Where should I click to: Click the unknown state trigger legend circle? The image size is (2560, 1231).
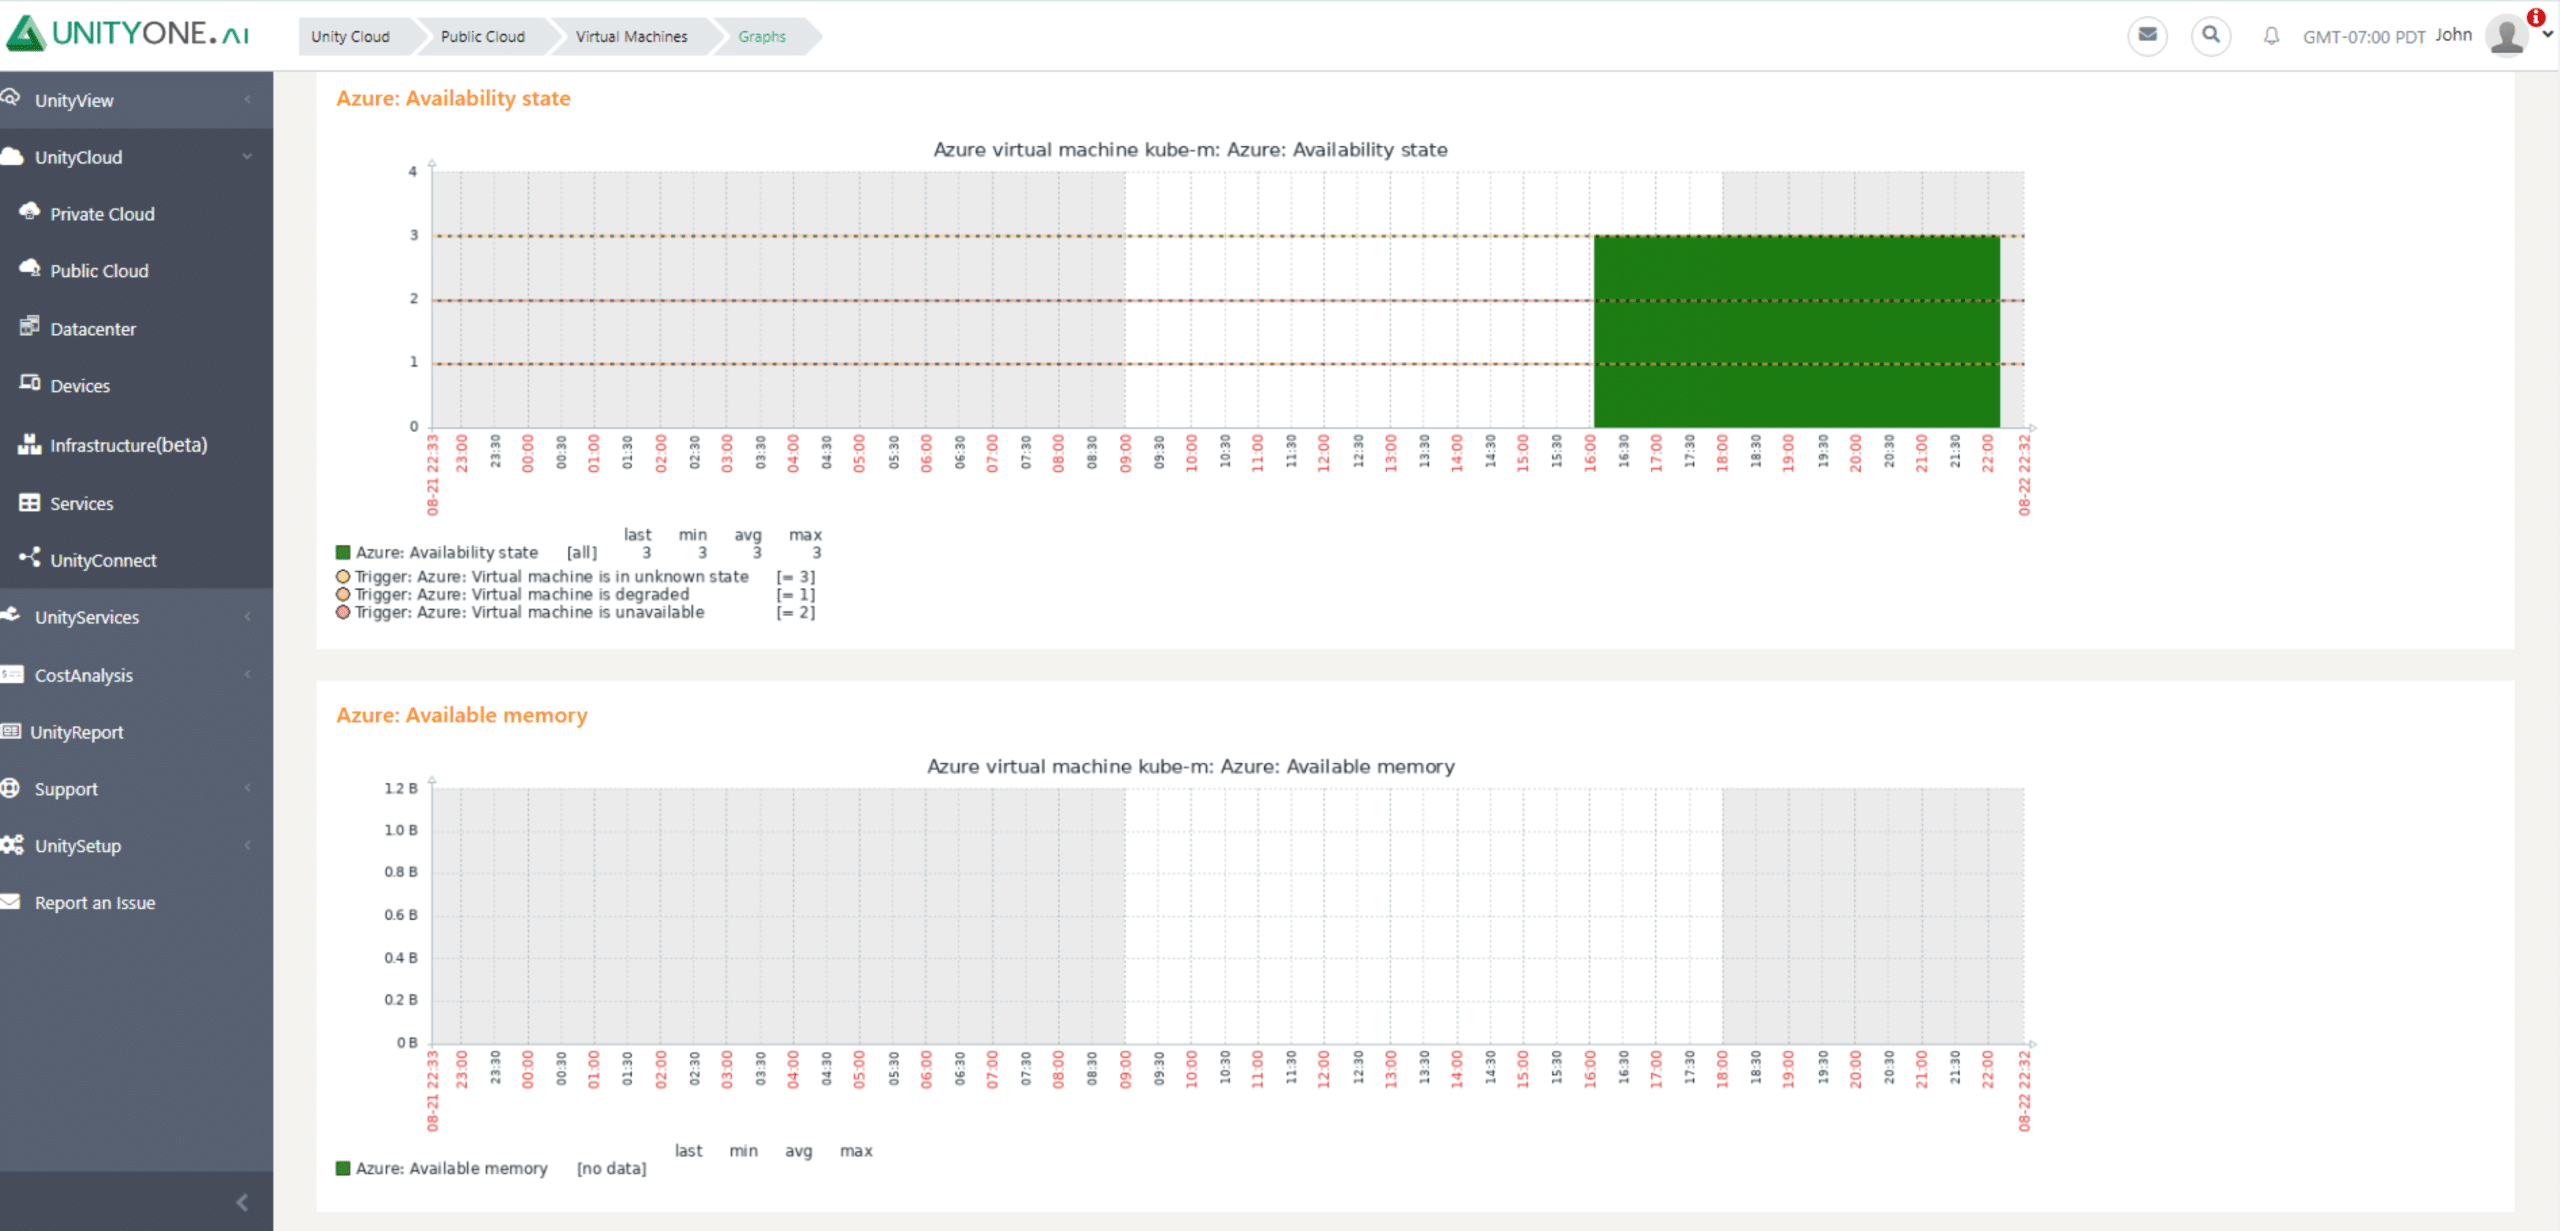pos(343,576)
